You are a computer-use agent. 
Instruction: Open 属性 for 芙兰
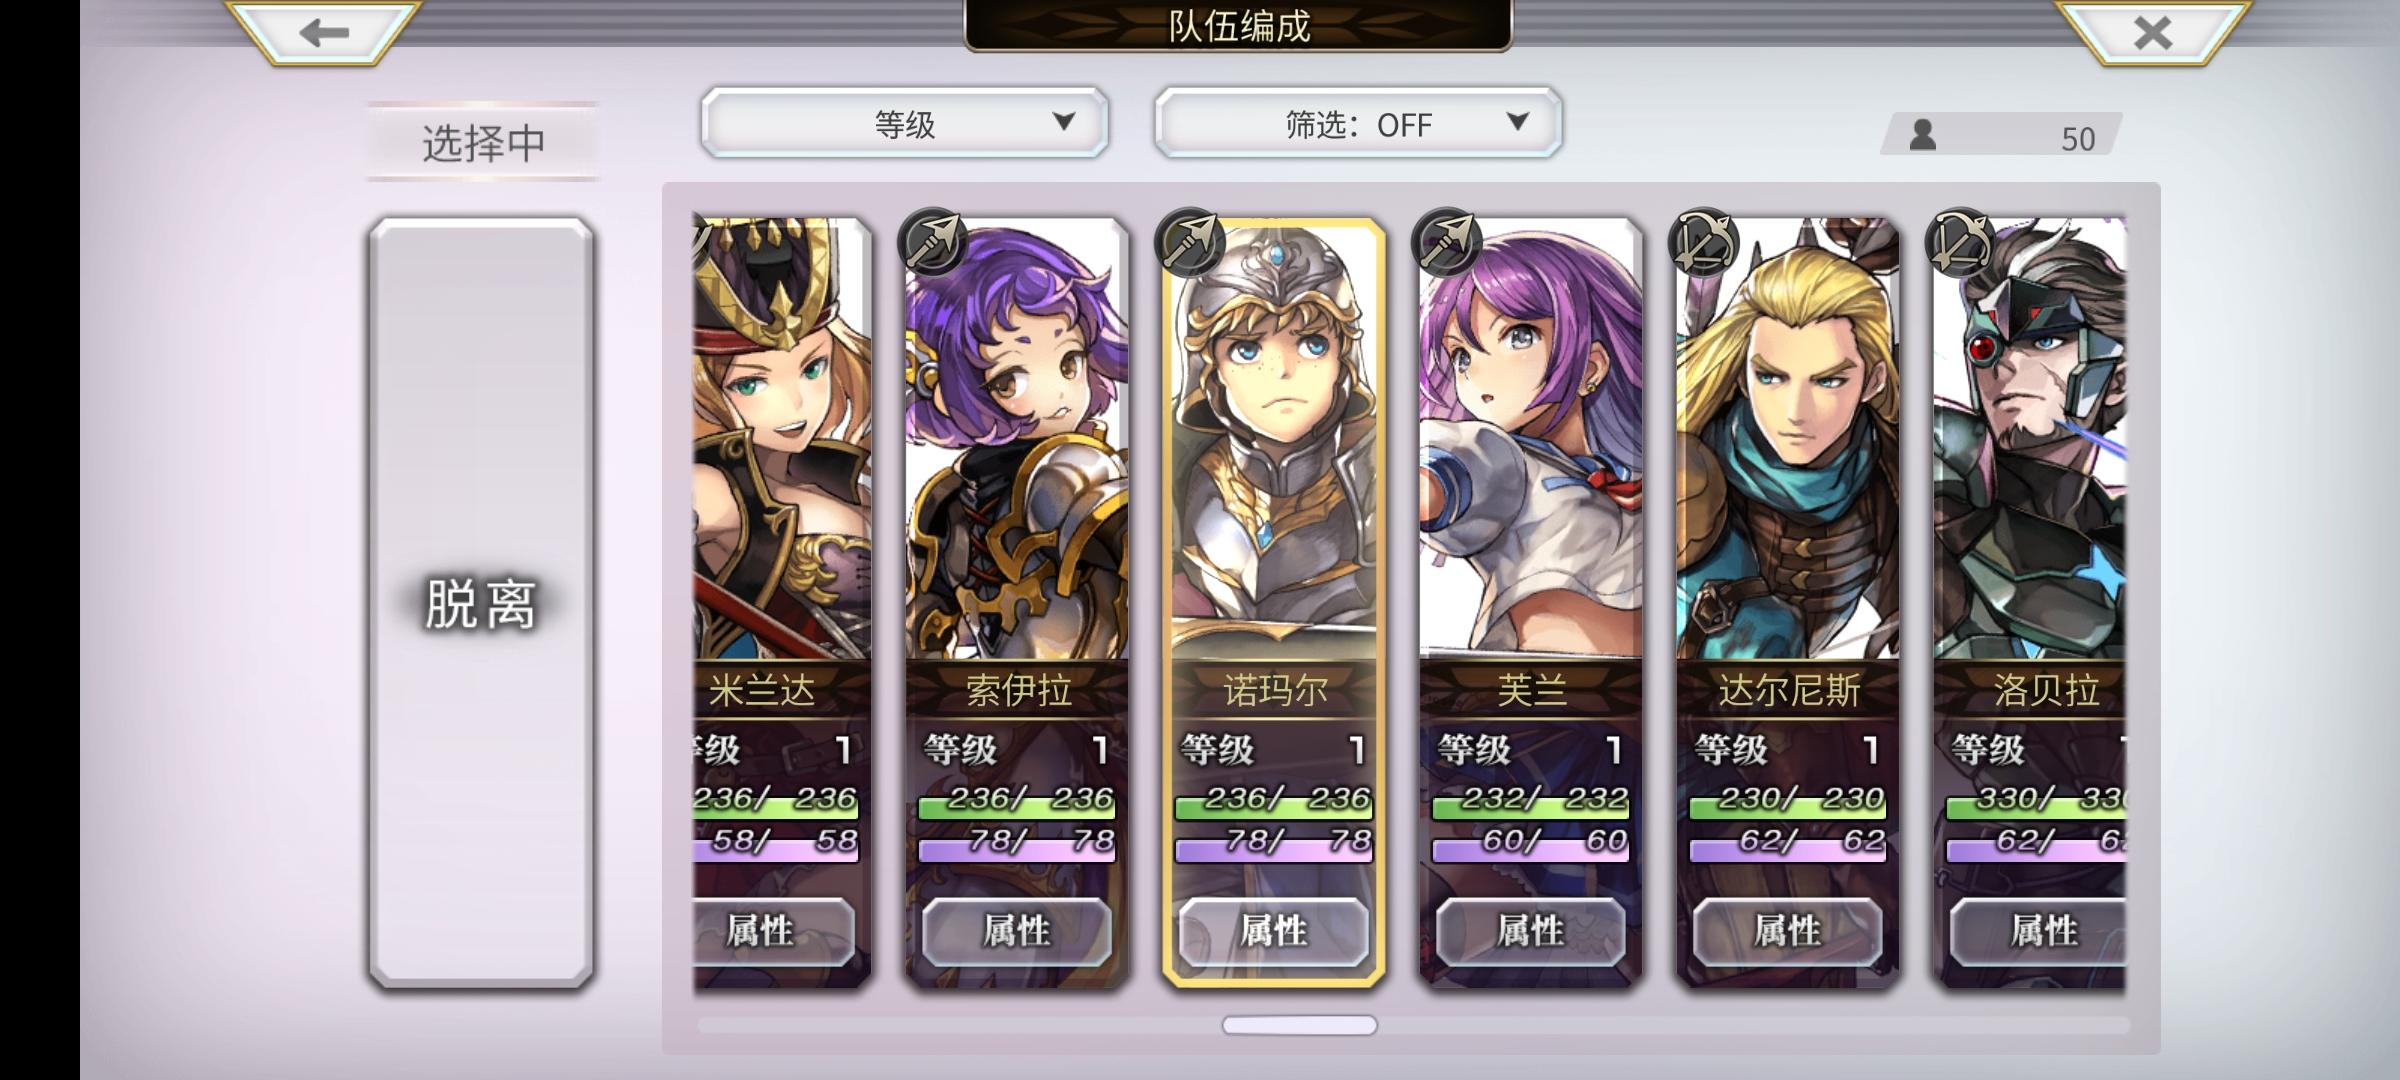click(x=1531, y=931)
